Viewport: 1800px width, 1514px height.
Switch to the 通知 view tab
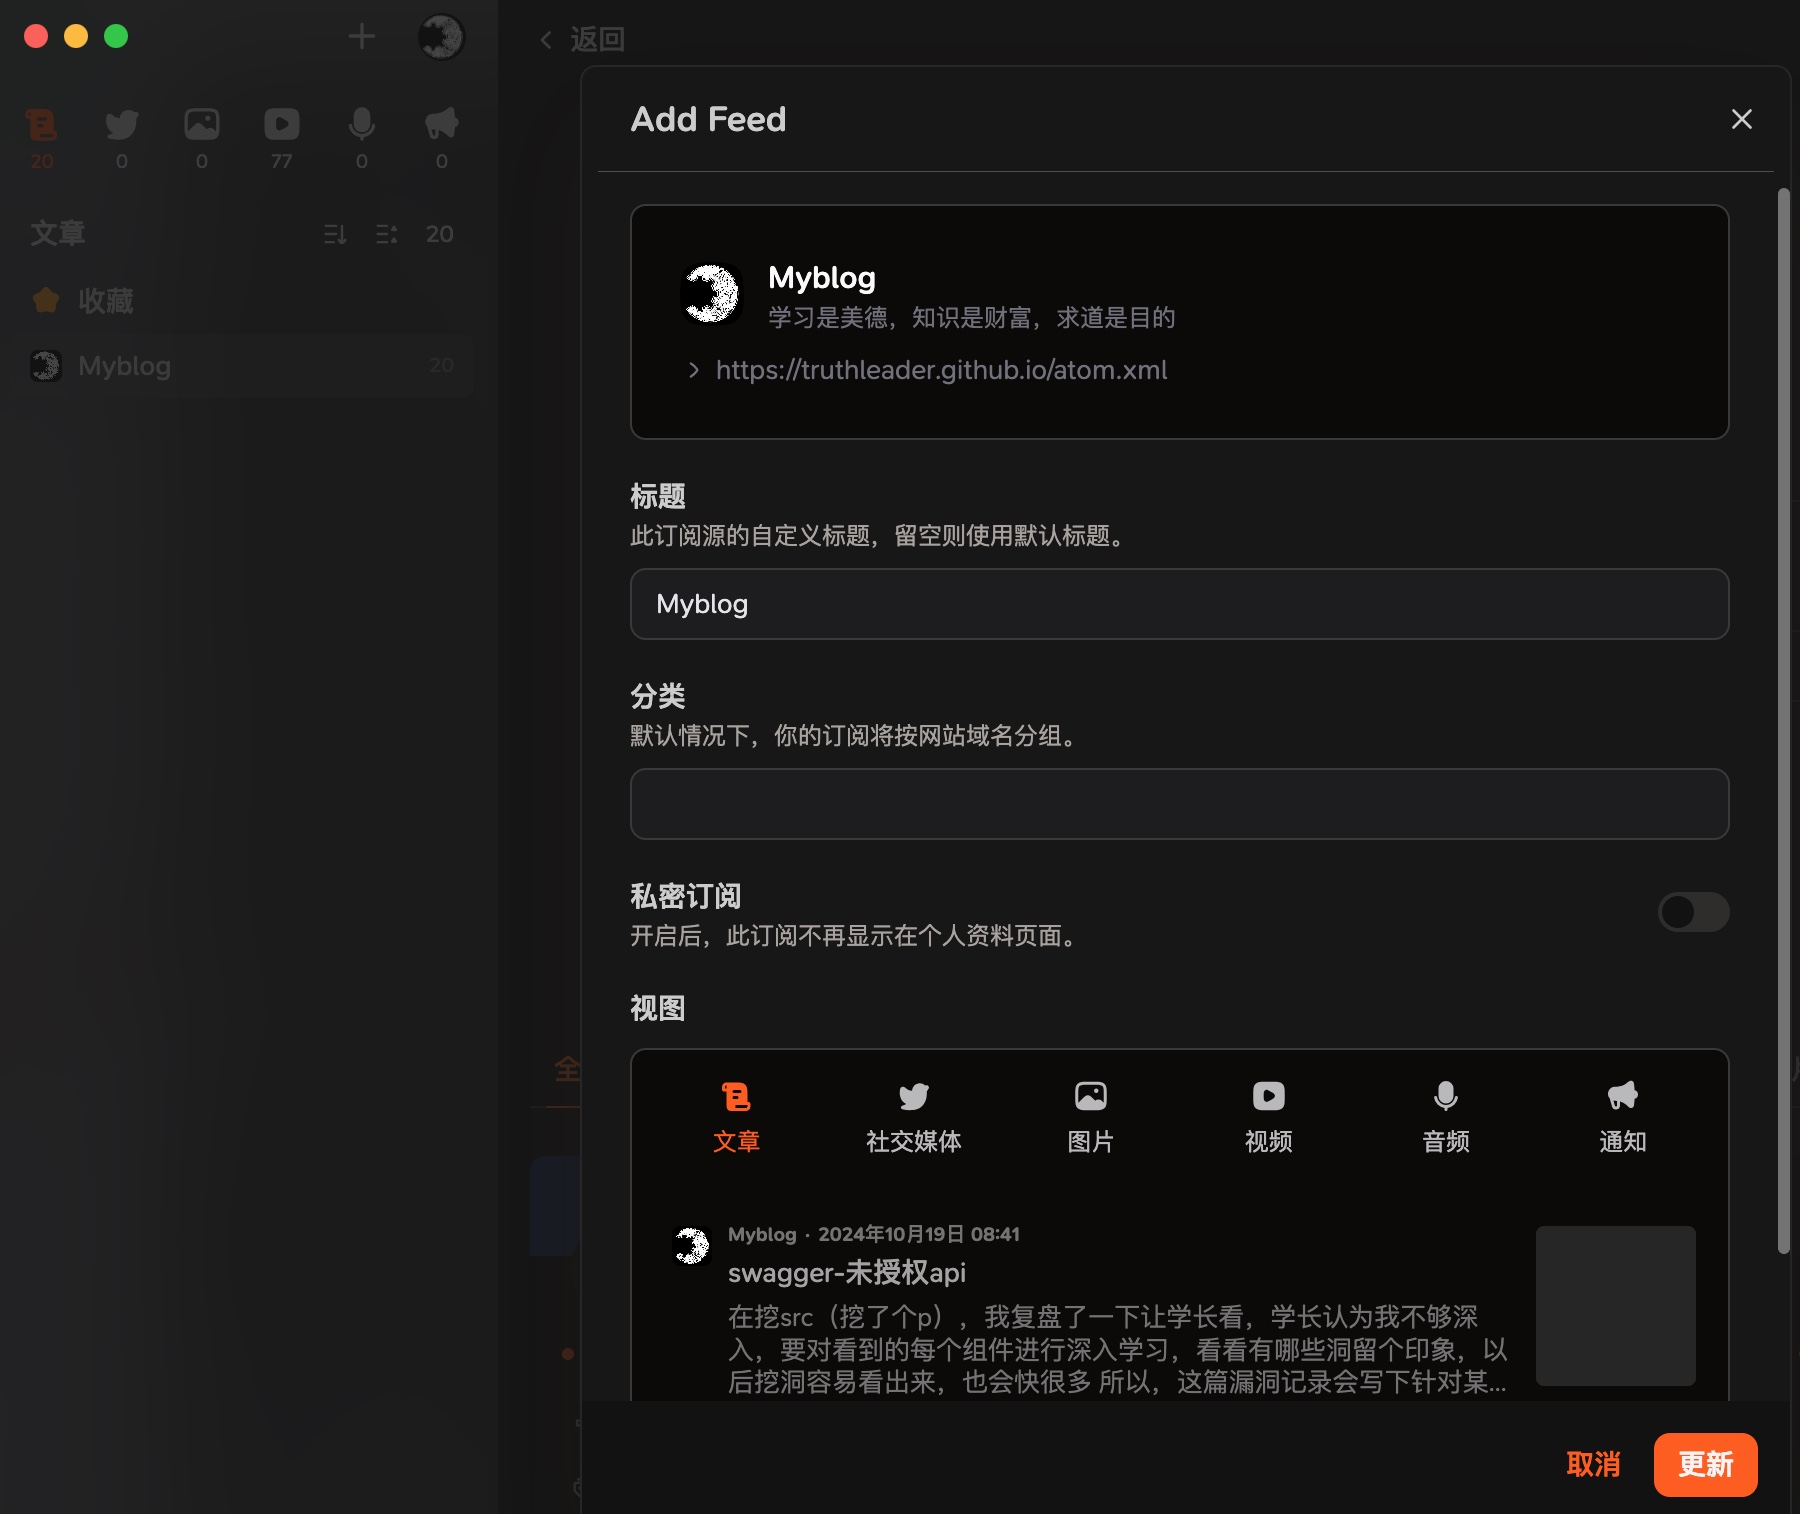(x=1622, y=1115)
